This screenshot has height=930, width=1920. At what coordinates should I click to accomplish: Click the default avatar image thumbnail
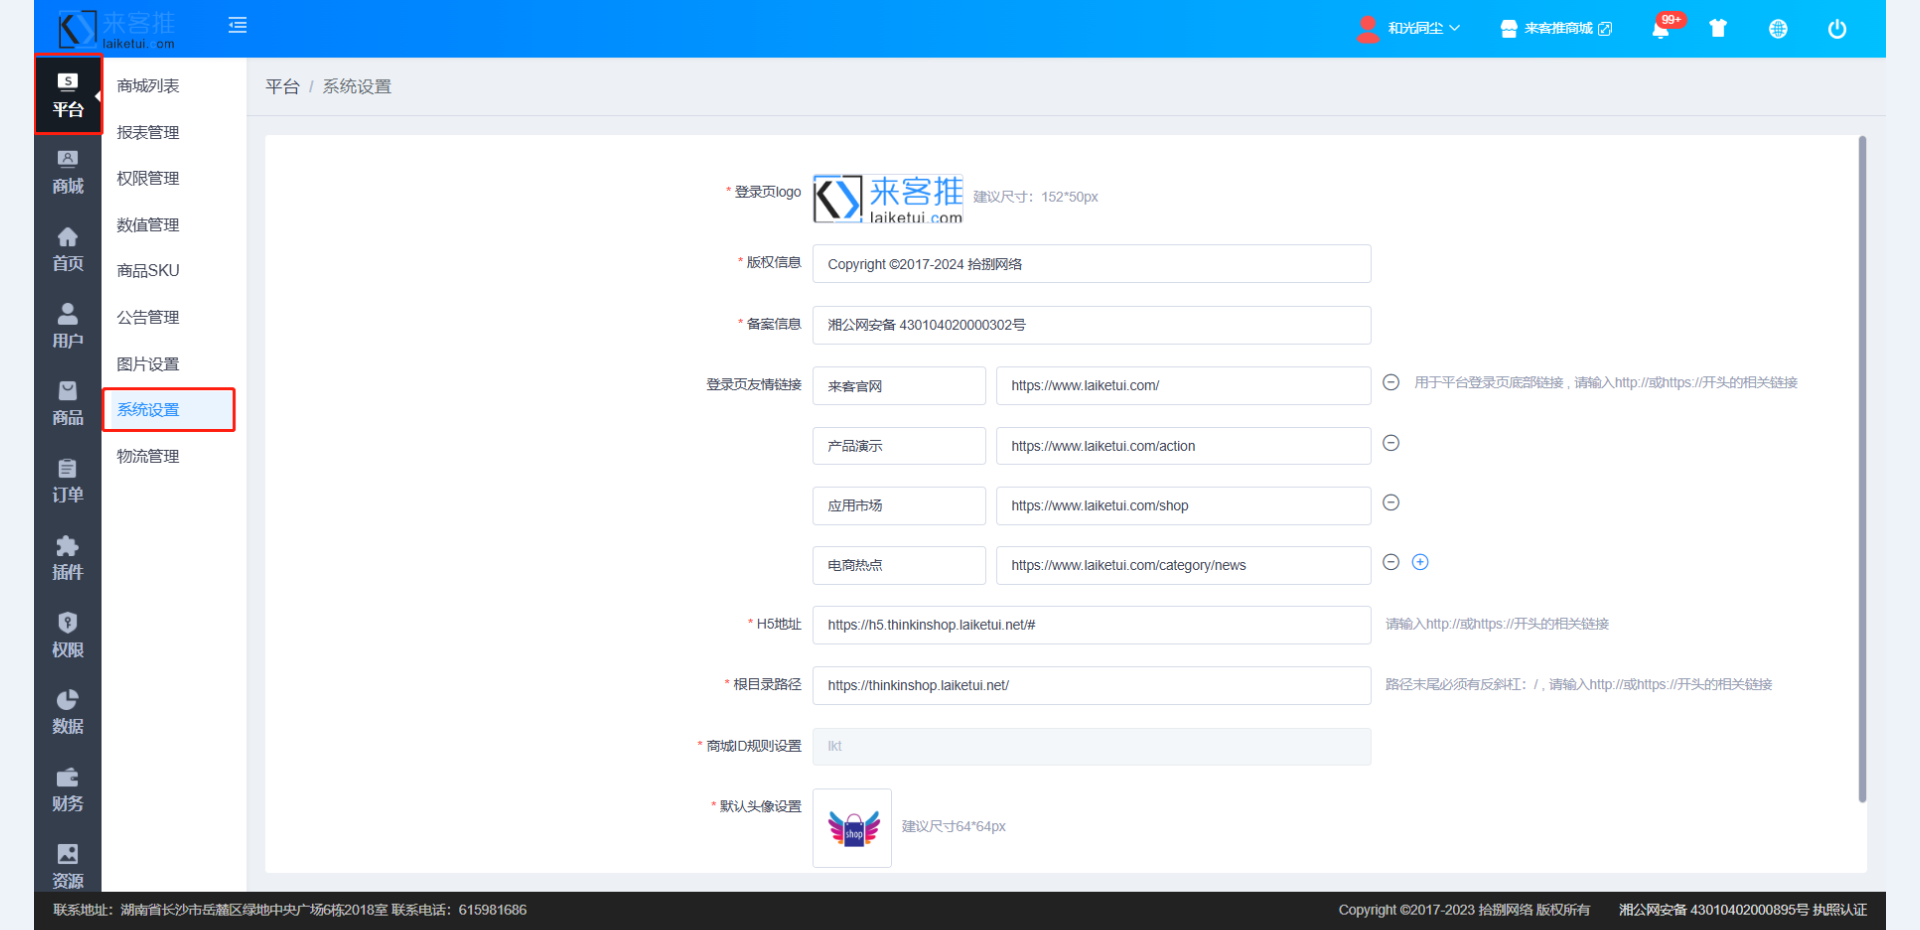852,828
